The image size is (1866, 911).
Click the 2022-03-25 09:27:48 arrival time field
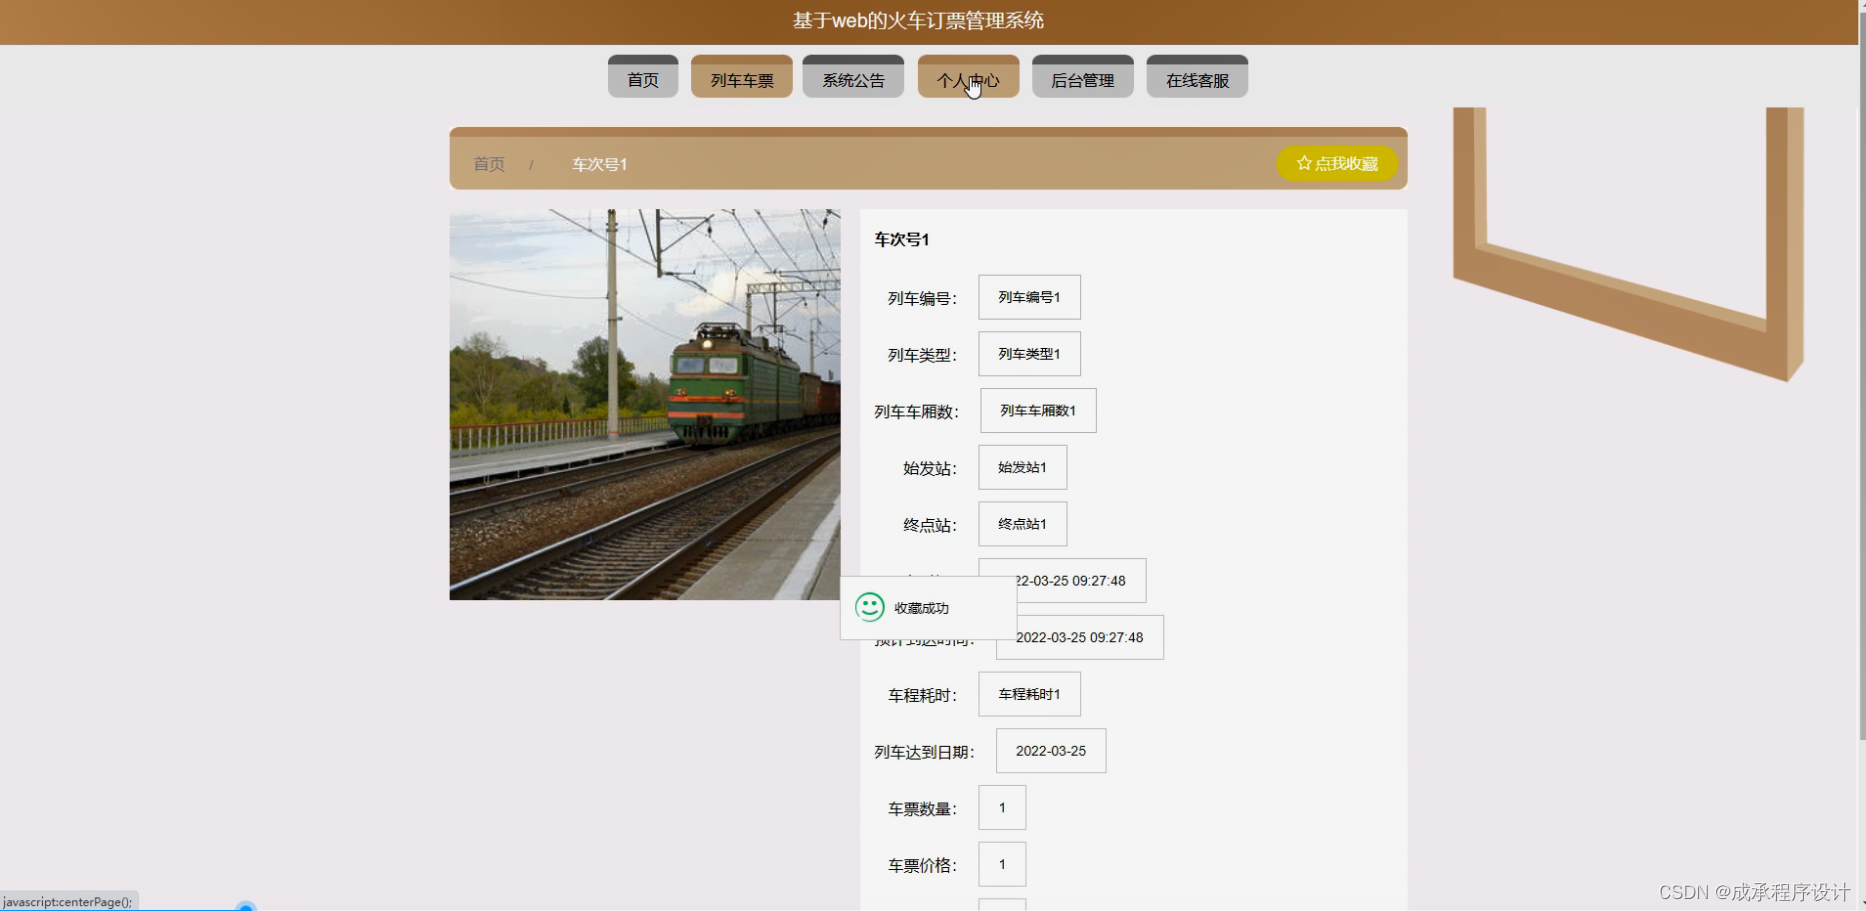tap(1078, 637)
